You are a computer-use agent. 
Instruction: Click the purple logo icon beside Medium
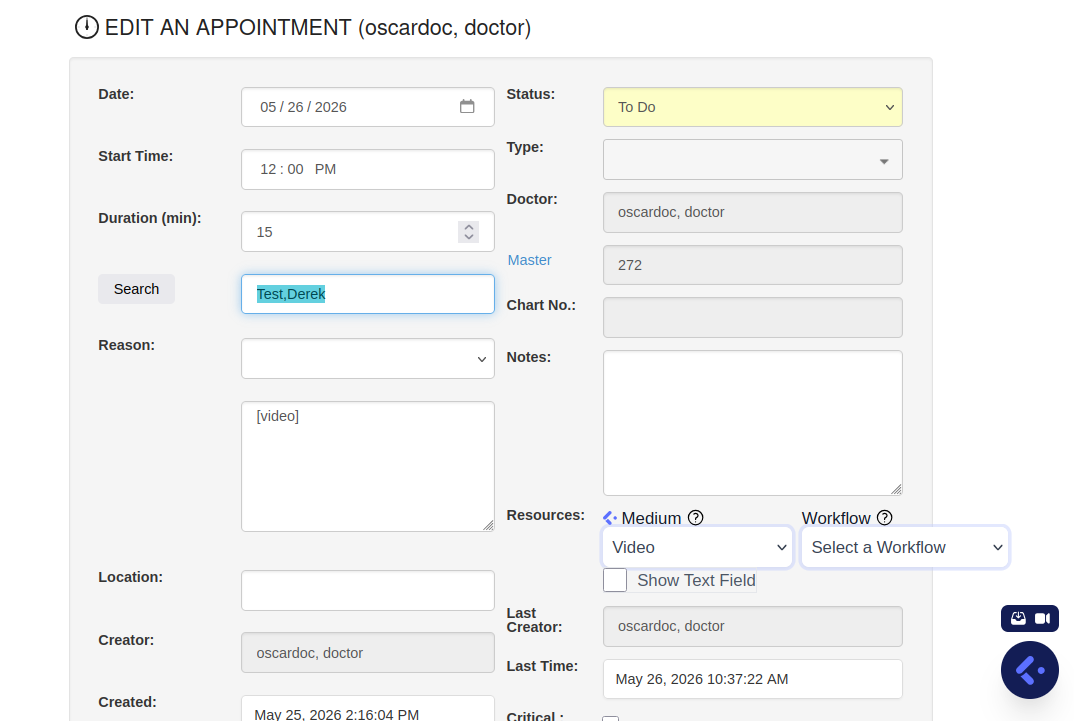610,518
